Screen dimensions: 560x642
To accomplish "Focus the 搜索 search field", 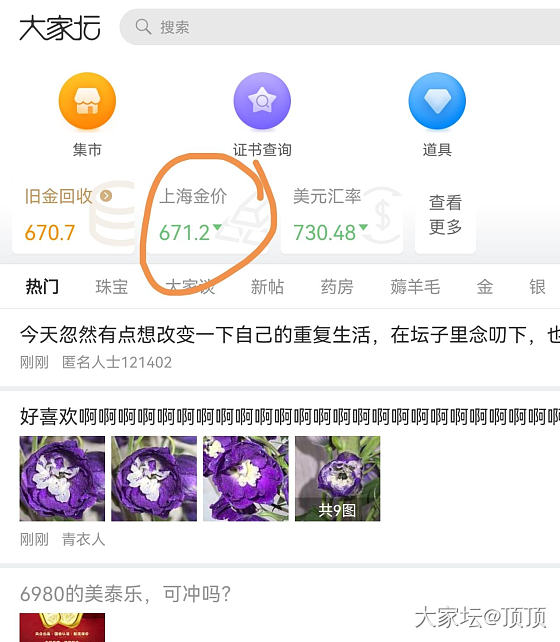I will (x=340, y=27).
